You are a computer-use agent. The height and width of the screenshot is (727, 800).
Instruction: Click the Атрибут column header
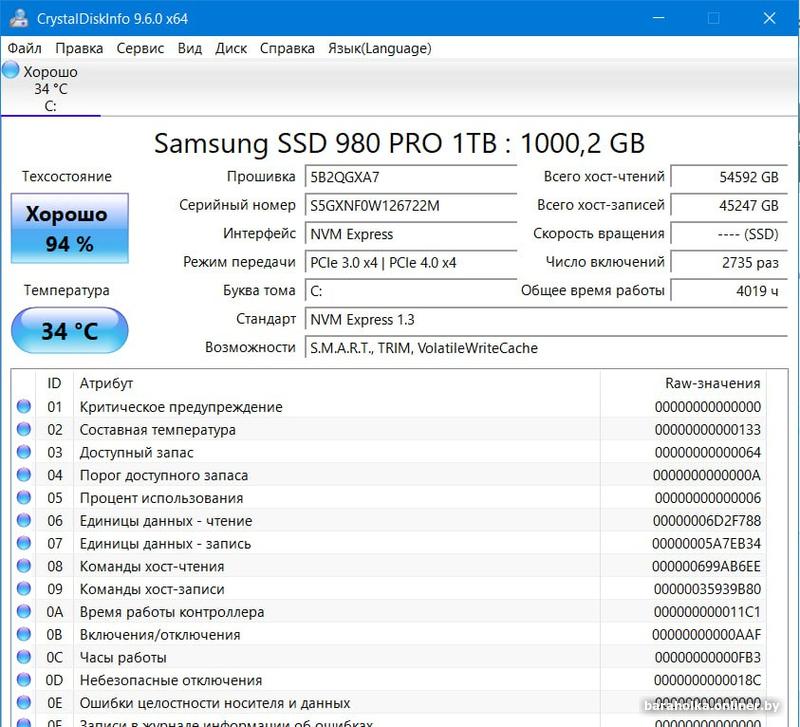coord(337,383)
